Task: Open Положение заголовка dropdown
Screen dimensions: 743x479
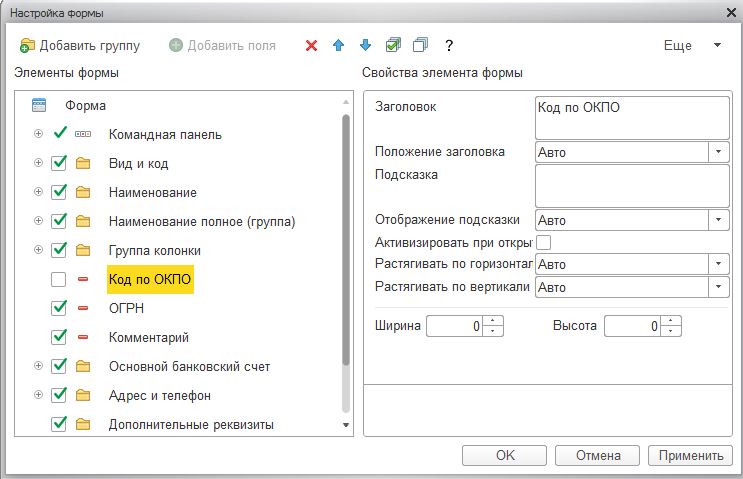Action: tap(718, 152)
